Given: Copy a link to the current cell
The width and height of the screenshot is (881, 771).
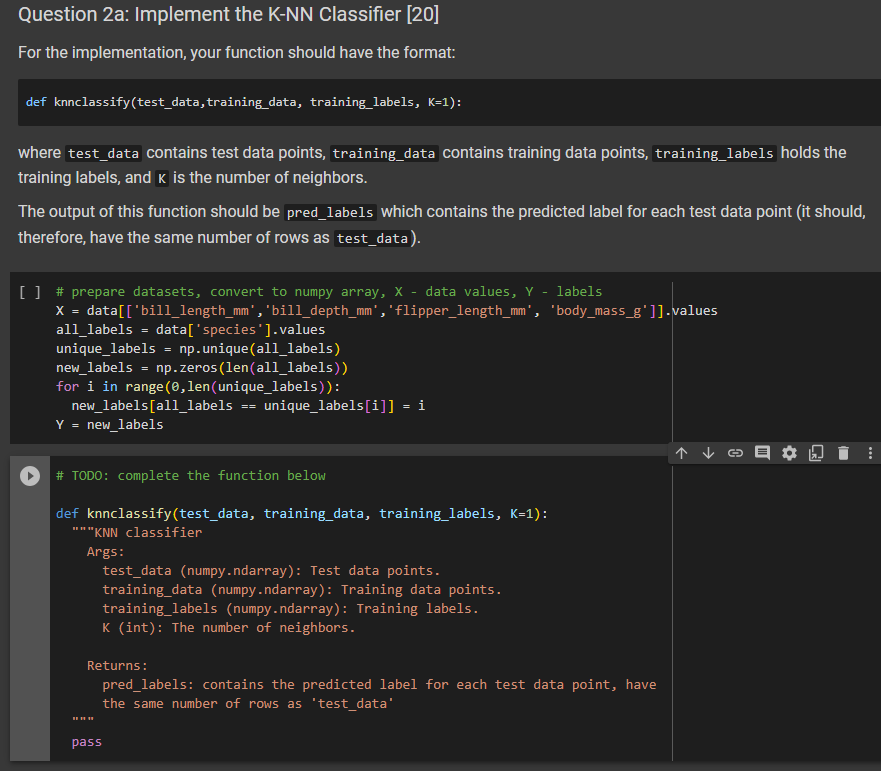Looking at the screenshot, I should [x=735, y=453].
